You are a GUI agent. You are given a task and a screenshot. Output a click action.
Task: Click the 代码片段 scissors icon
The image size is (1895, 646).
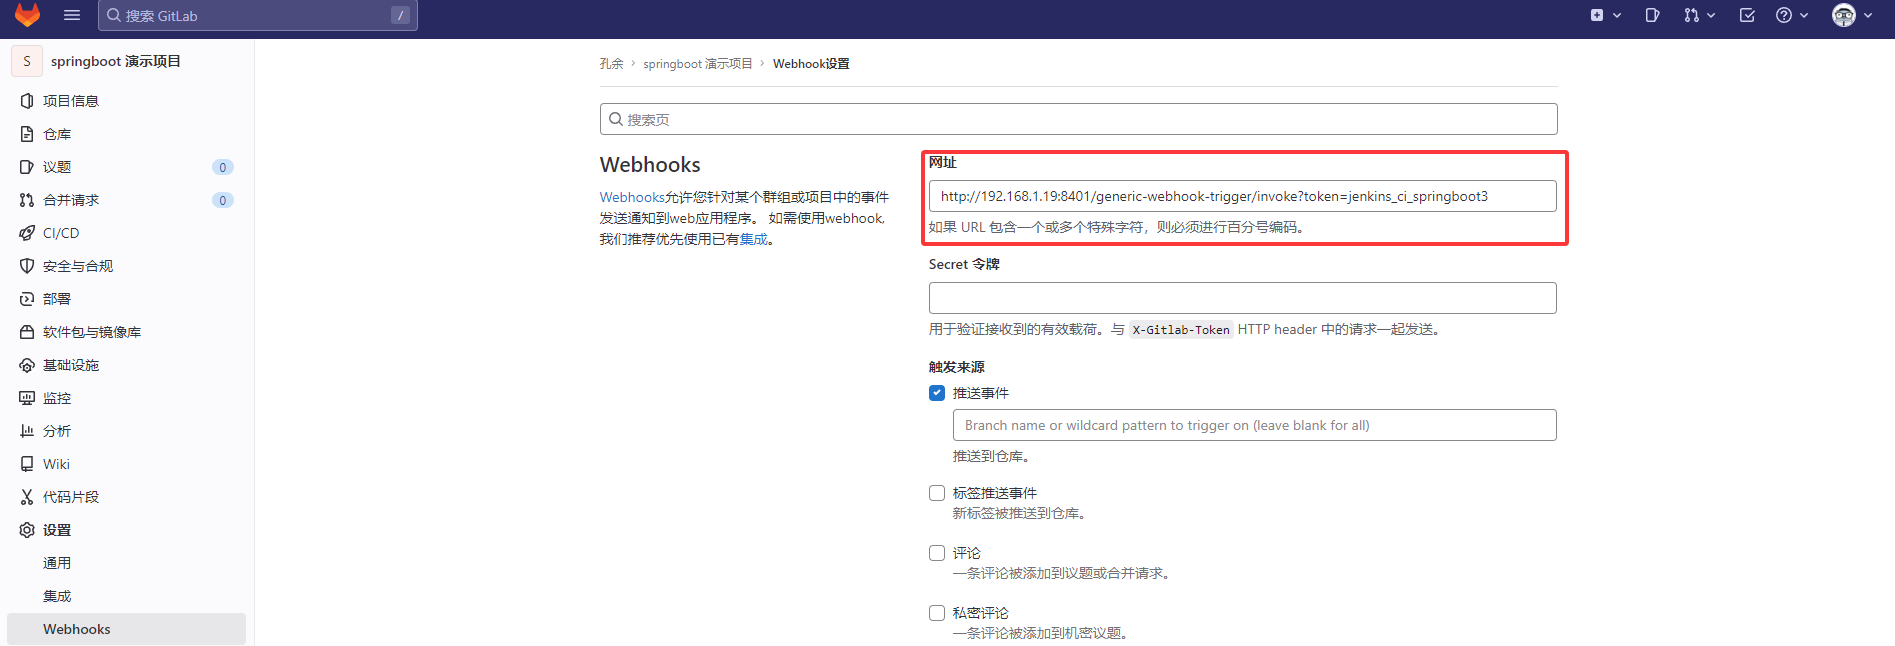pos(27,497)
